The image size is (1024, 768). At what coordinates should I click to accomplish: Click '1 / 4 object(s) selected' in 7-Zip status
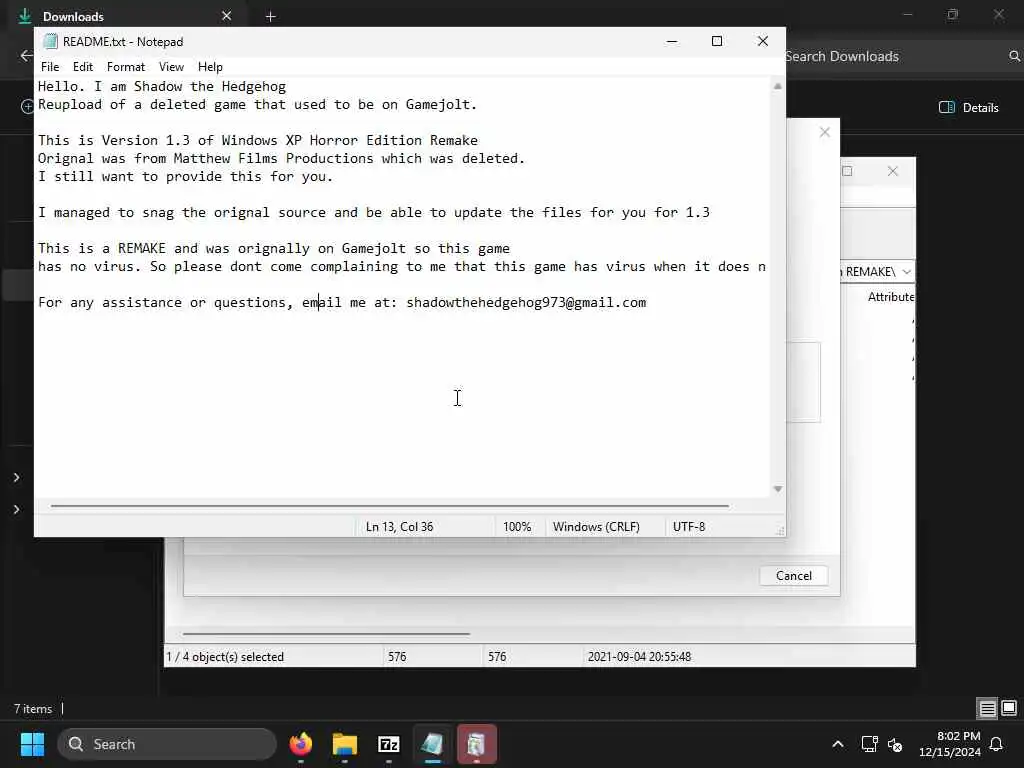click(225, 656)
